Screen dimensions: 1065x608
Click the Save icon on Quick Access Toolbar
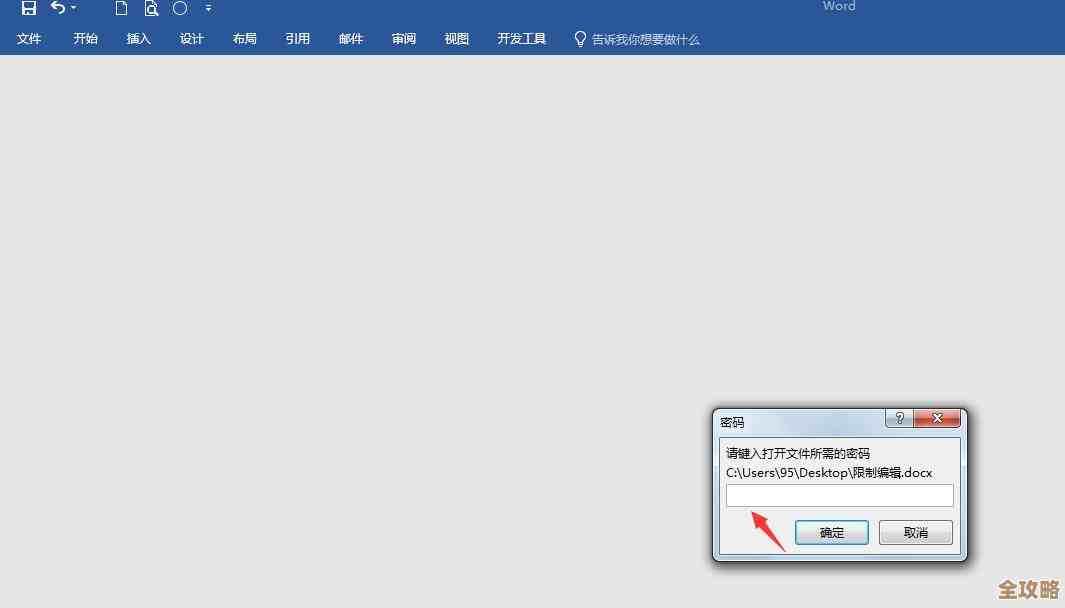28,8
